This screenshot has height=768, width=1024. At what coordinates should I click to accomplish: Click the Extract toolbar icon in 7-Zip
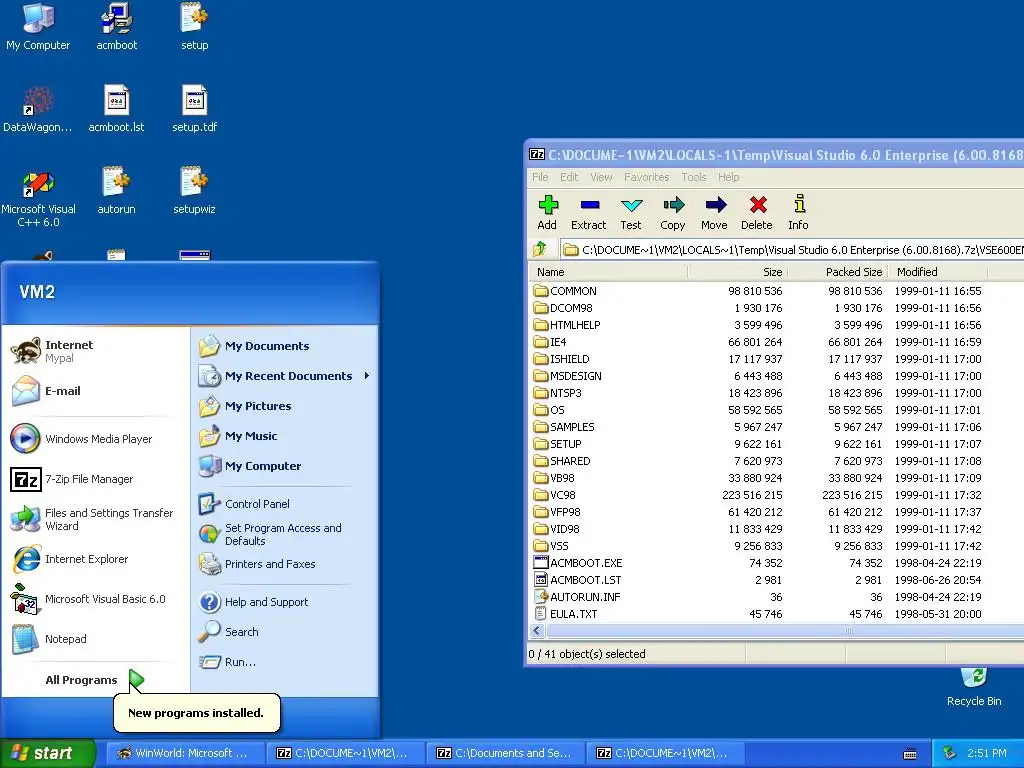[588, 212]
